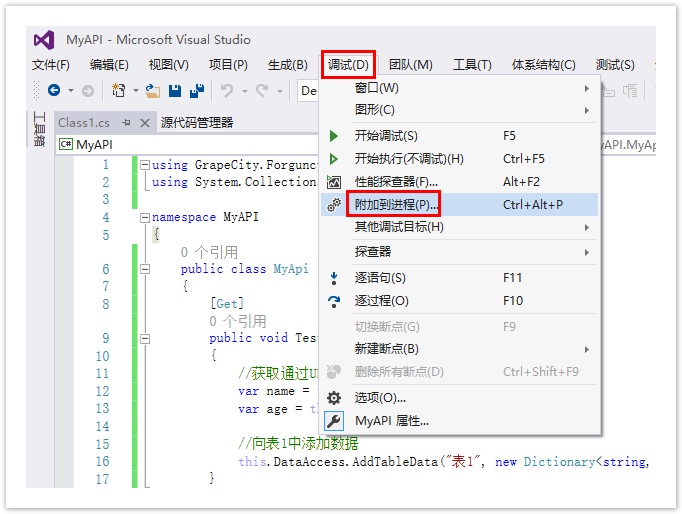
Task: Click the [Get] attribute text
Action: (227, 304)
